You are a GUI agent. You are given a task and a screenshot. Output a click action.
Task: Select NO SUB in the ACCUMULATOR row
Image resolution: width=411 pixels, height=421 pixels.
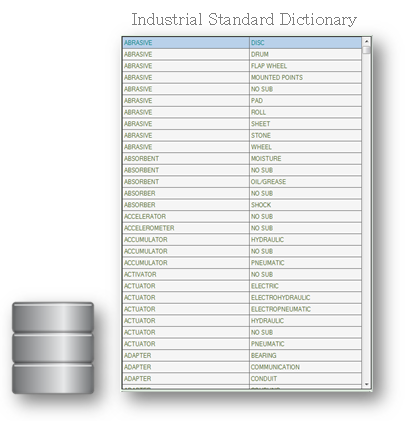click(305, 251)
